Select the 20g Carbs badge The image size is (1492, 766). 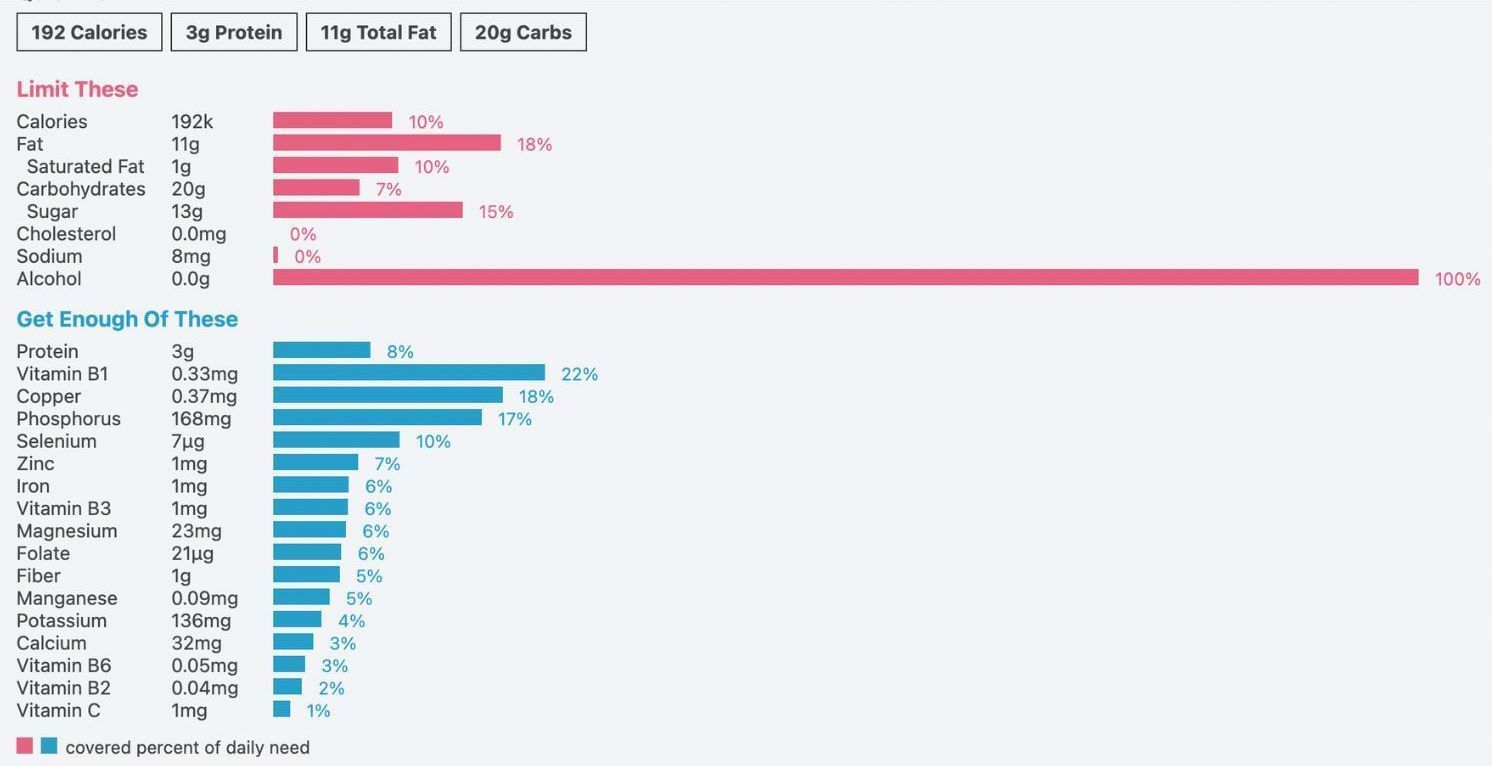[x=523, y=32]
